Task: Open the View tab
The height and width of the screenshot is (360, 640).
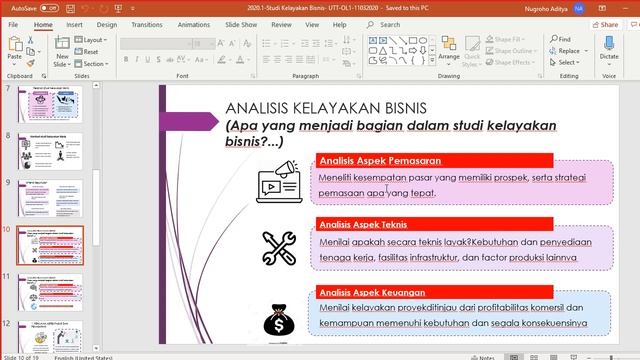Action: (312, 24)
